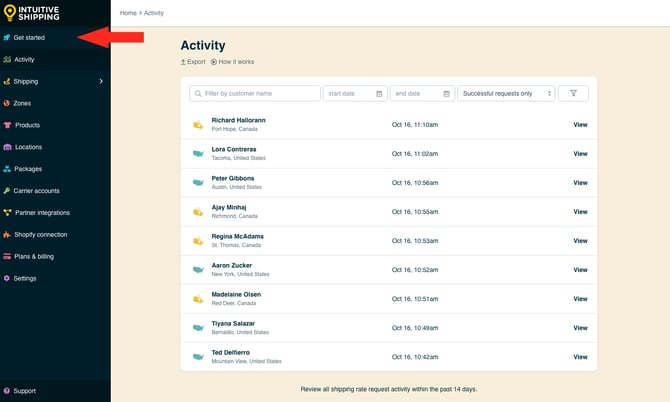Click the shirt icon next to Products

tap(7, 125)
